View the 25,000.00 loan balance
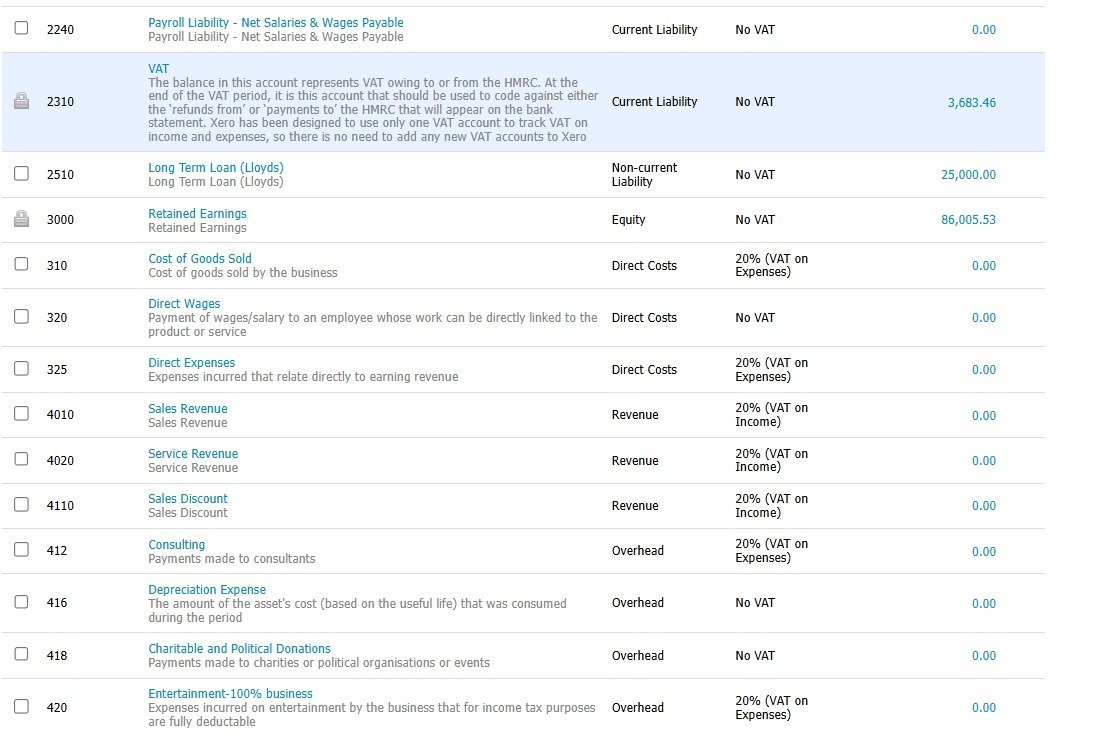1110x735 pixels. pos(968,175)
